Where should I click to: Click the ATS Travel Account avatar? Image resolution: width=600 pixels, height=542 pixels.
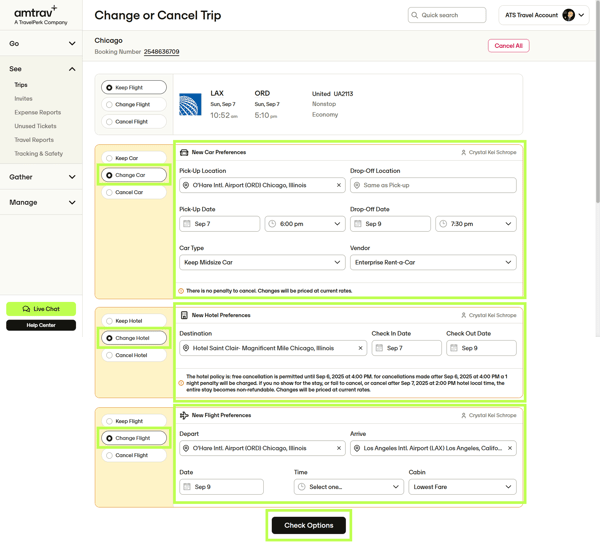click(x=569, y=15)
